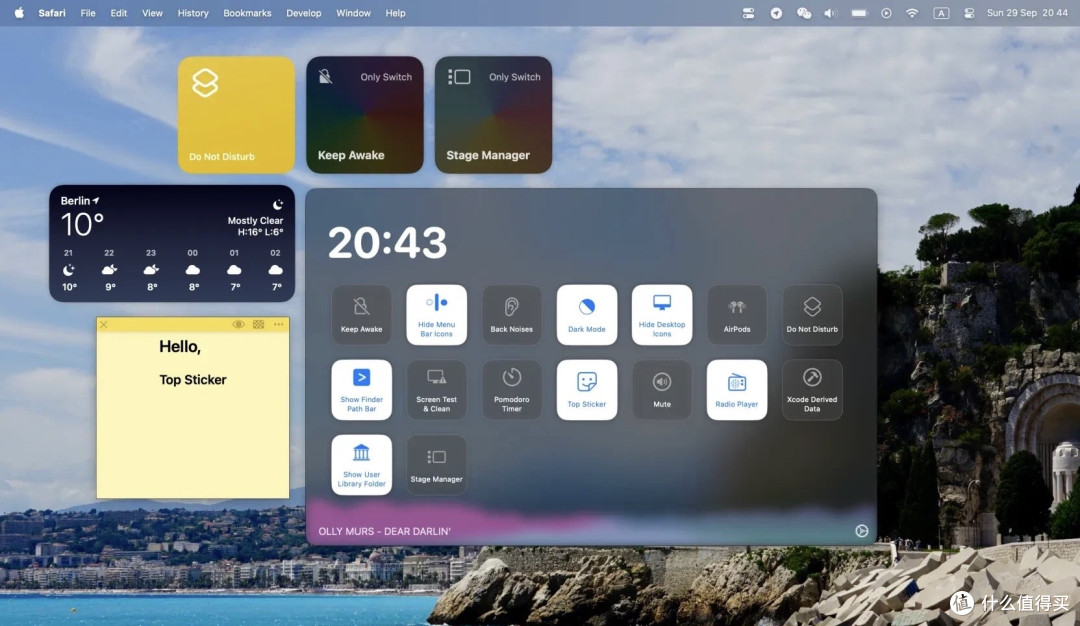Toggle Hide Menu Bar Icons switch
Viewport: 1080px width, 626px height.
(x=436, y=315)
